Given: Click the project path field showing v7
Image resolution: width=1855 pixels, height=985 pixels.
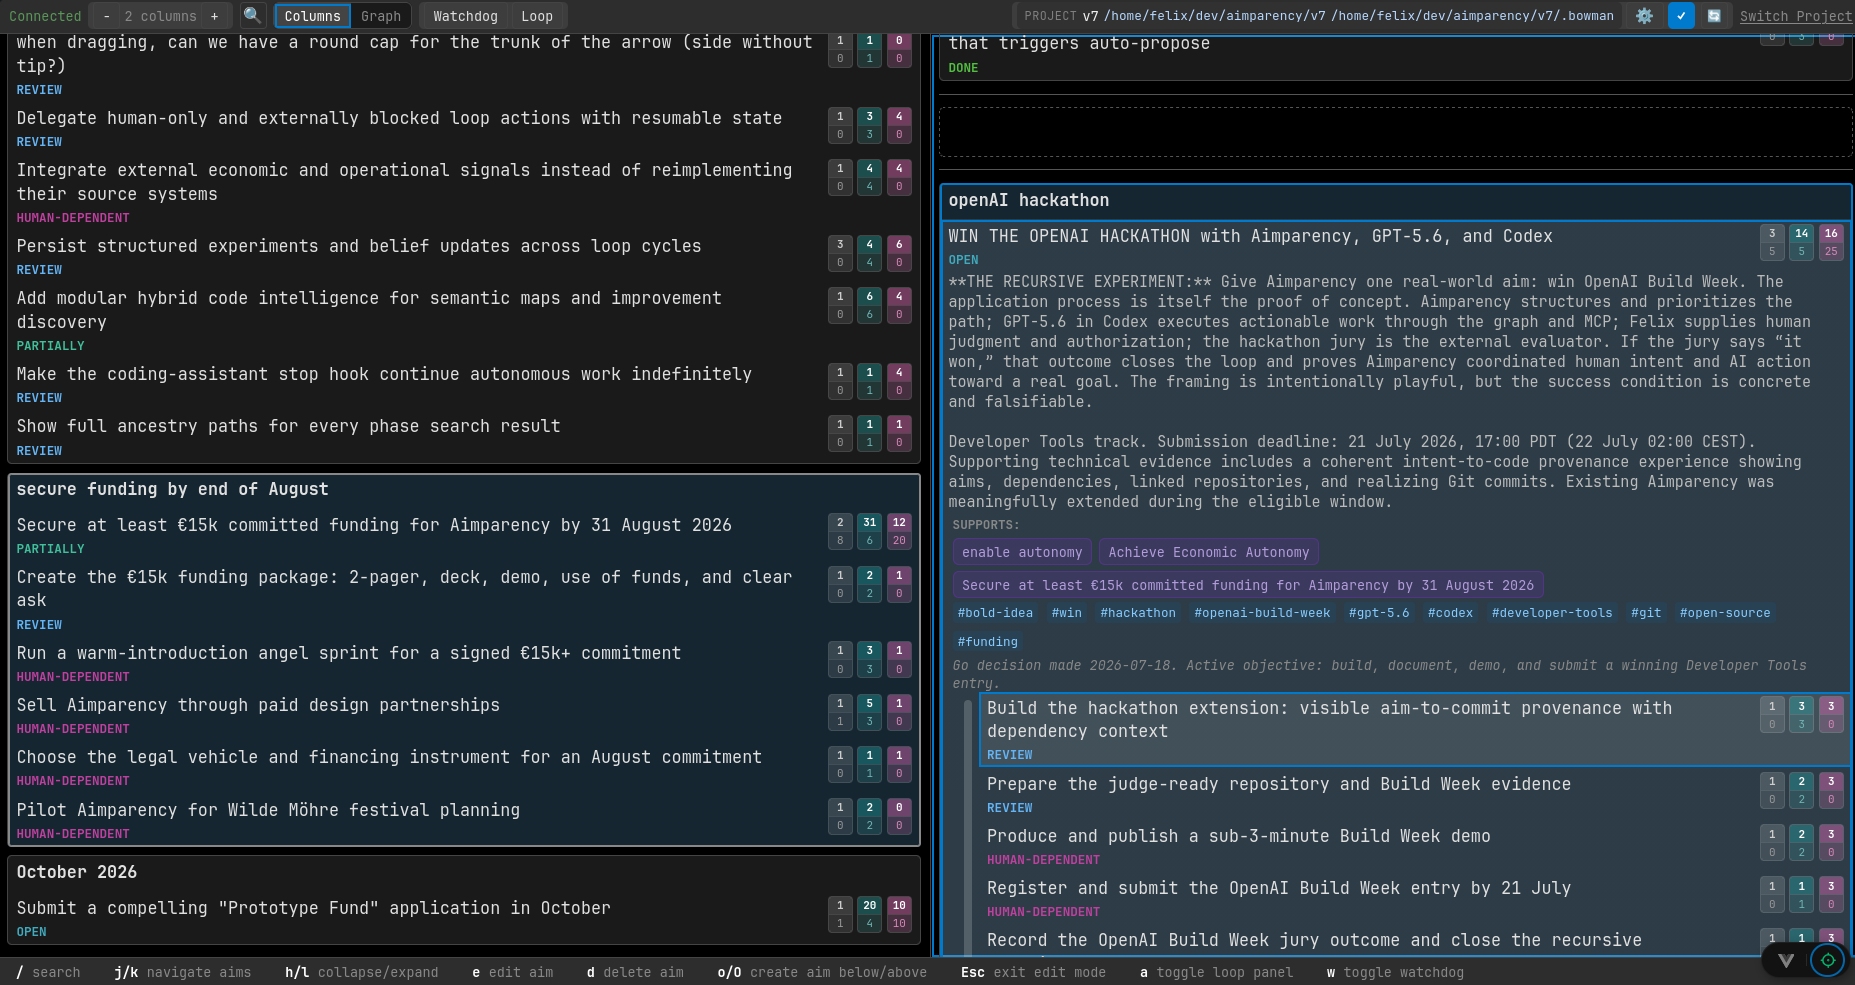Looking at the screenshot, I should click(x=1319, y=16).
